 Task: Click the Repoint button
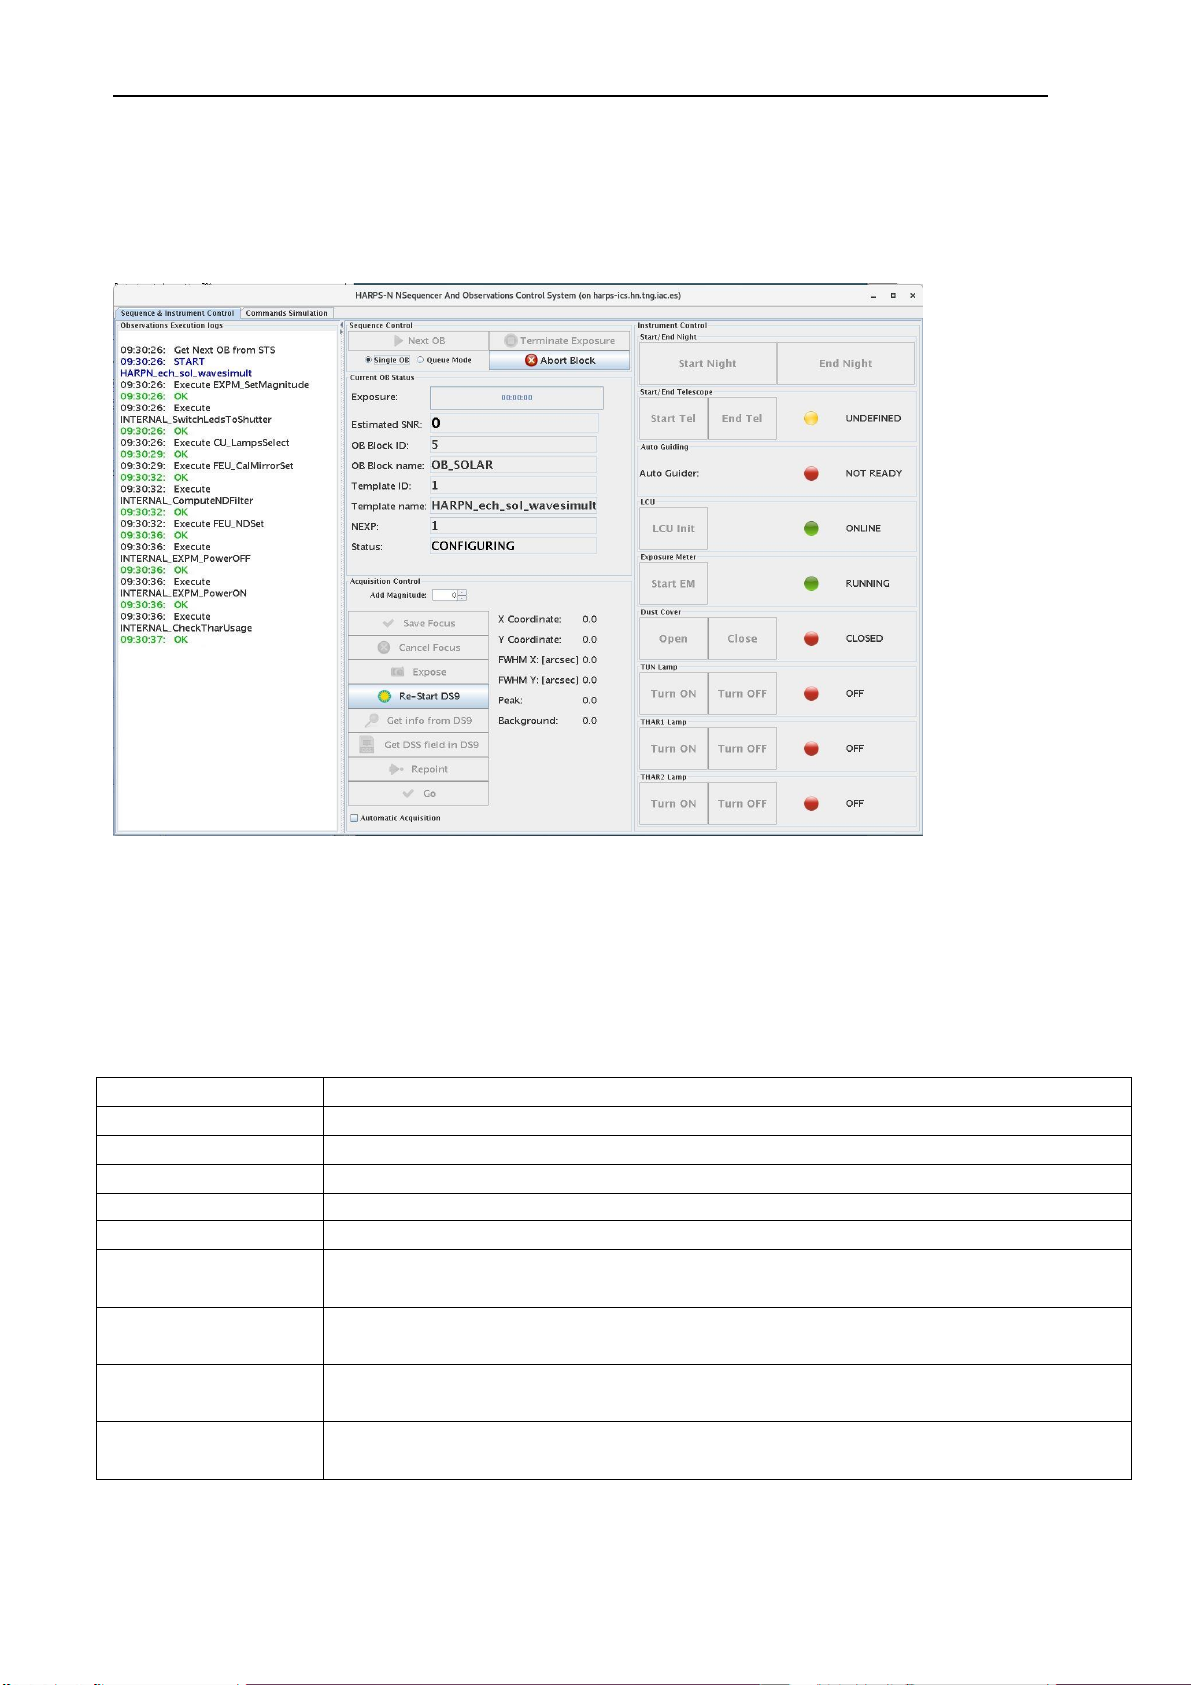[418, 769]
